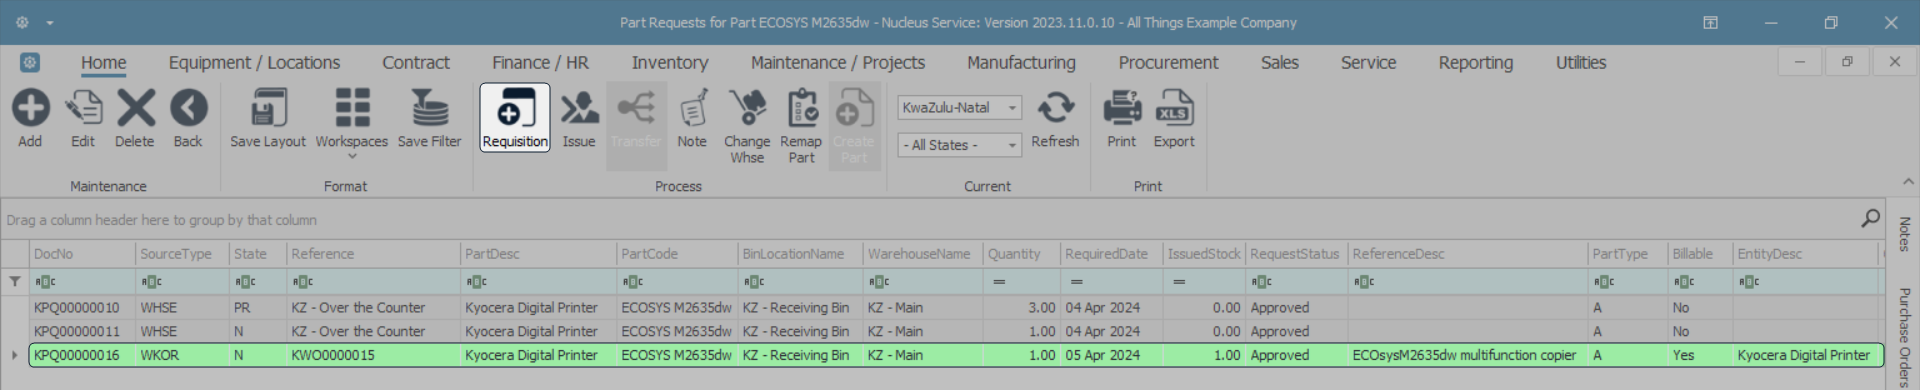The image size is (1920, 390).
Task: Add a Note via ribbon
Action: pos(692,119)
